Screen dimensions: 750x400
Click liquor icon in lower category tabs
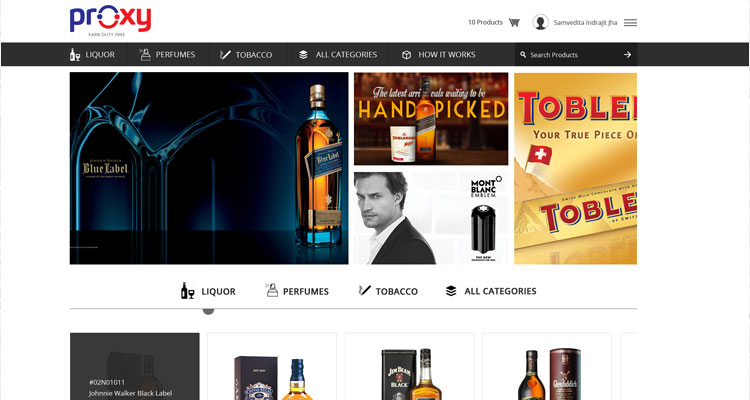187,290
